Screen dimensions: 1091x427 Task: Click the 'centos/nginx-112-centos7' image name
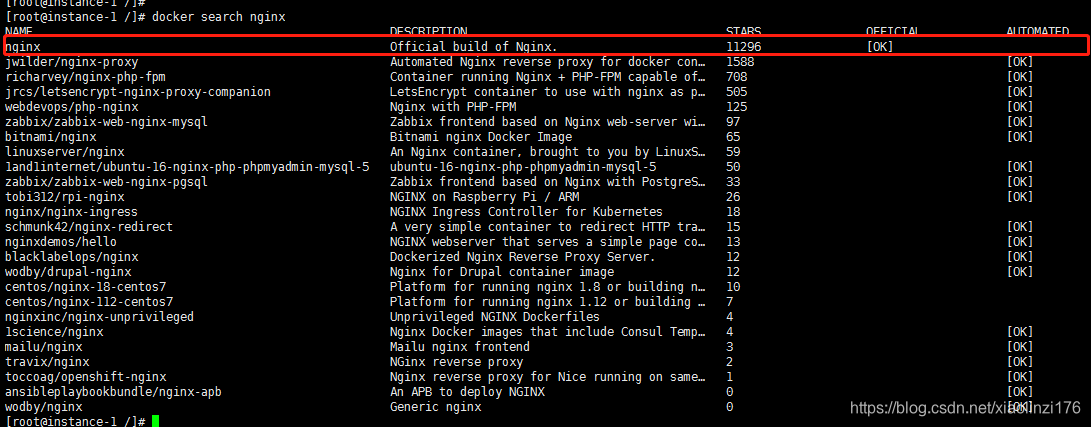pos(89,302)
